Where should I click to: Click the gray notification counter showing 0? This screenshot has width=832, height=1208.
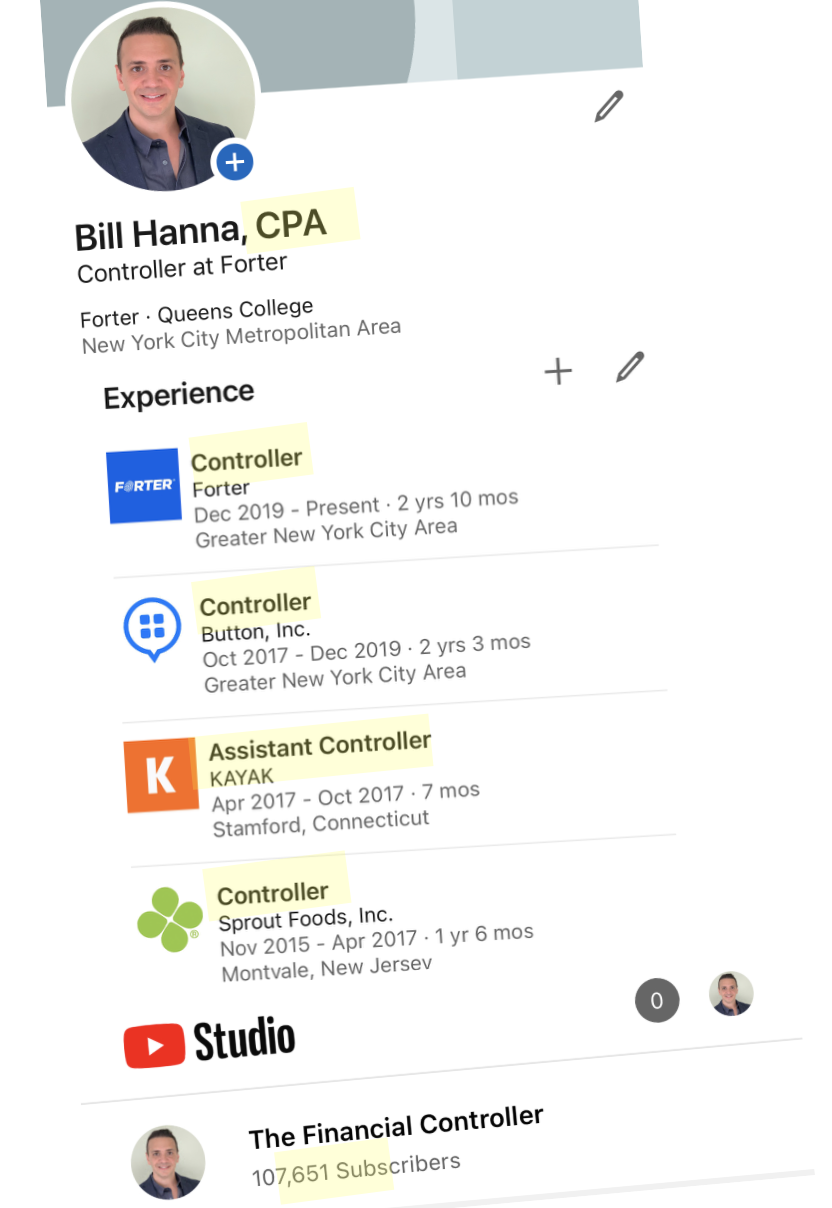(657, 1000)
